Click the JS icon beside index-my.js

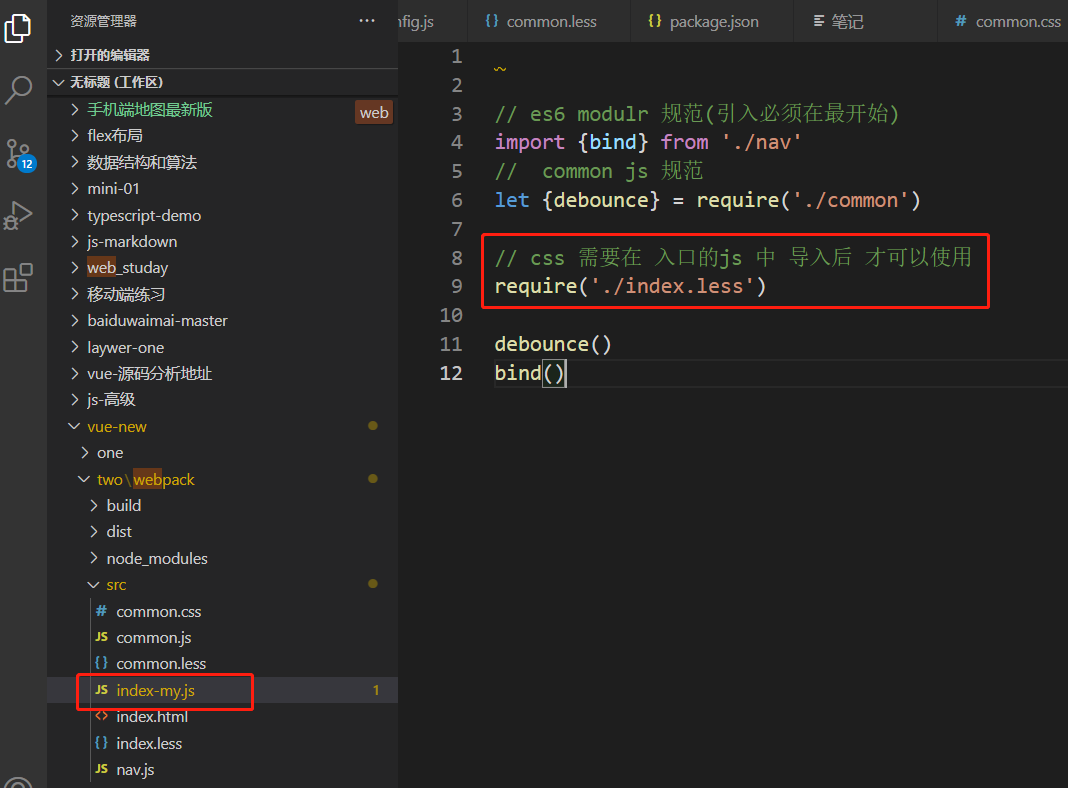[101, 690]
